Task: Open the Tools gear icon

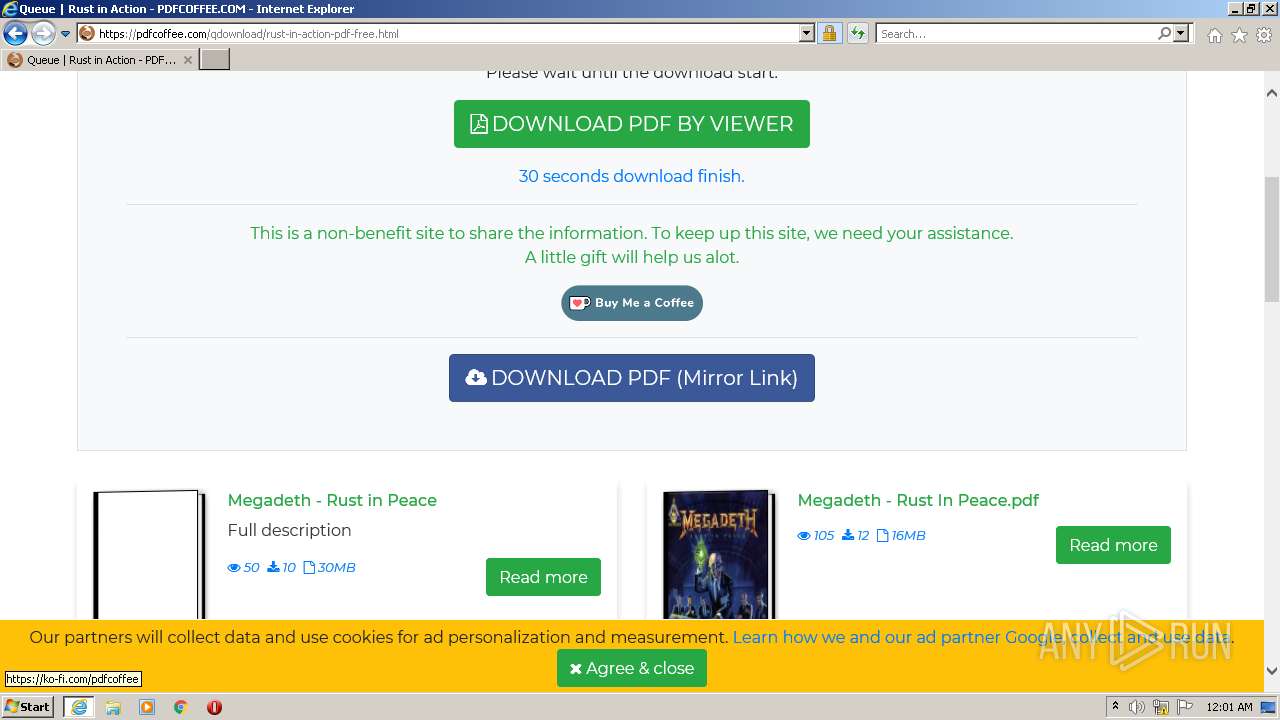Action: coord(1264,35)
